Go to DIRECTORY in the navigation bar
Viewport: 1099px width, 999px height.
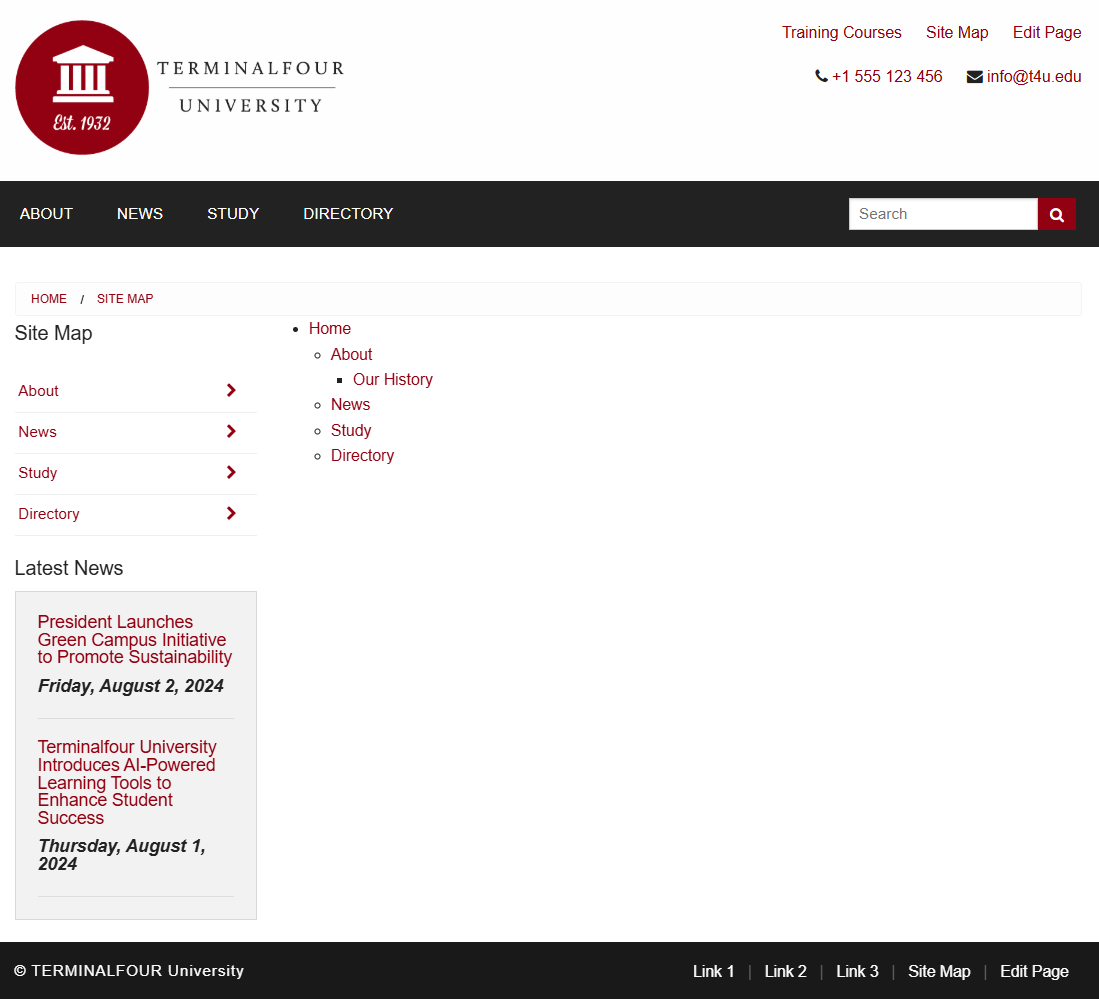[348, 214]
